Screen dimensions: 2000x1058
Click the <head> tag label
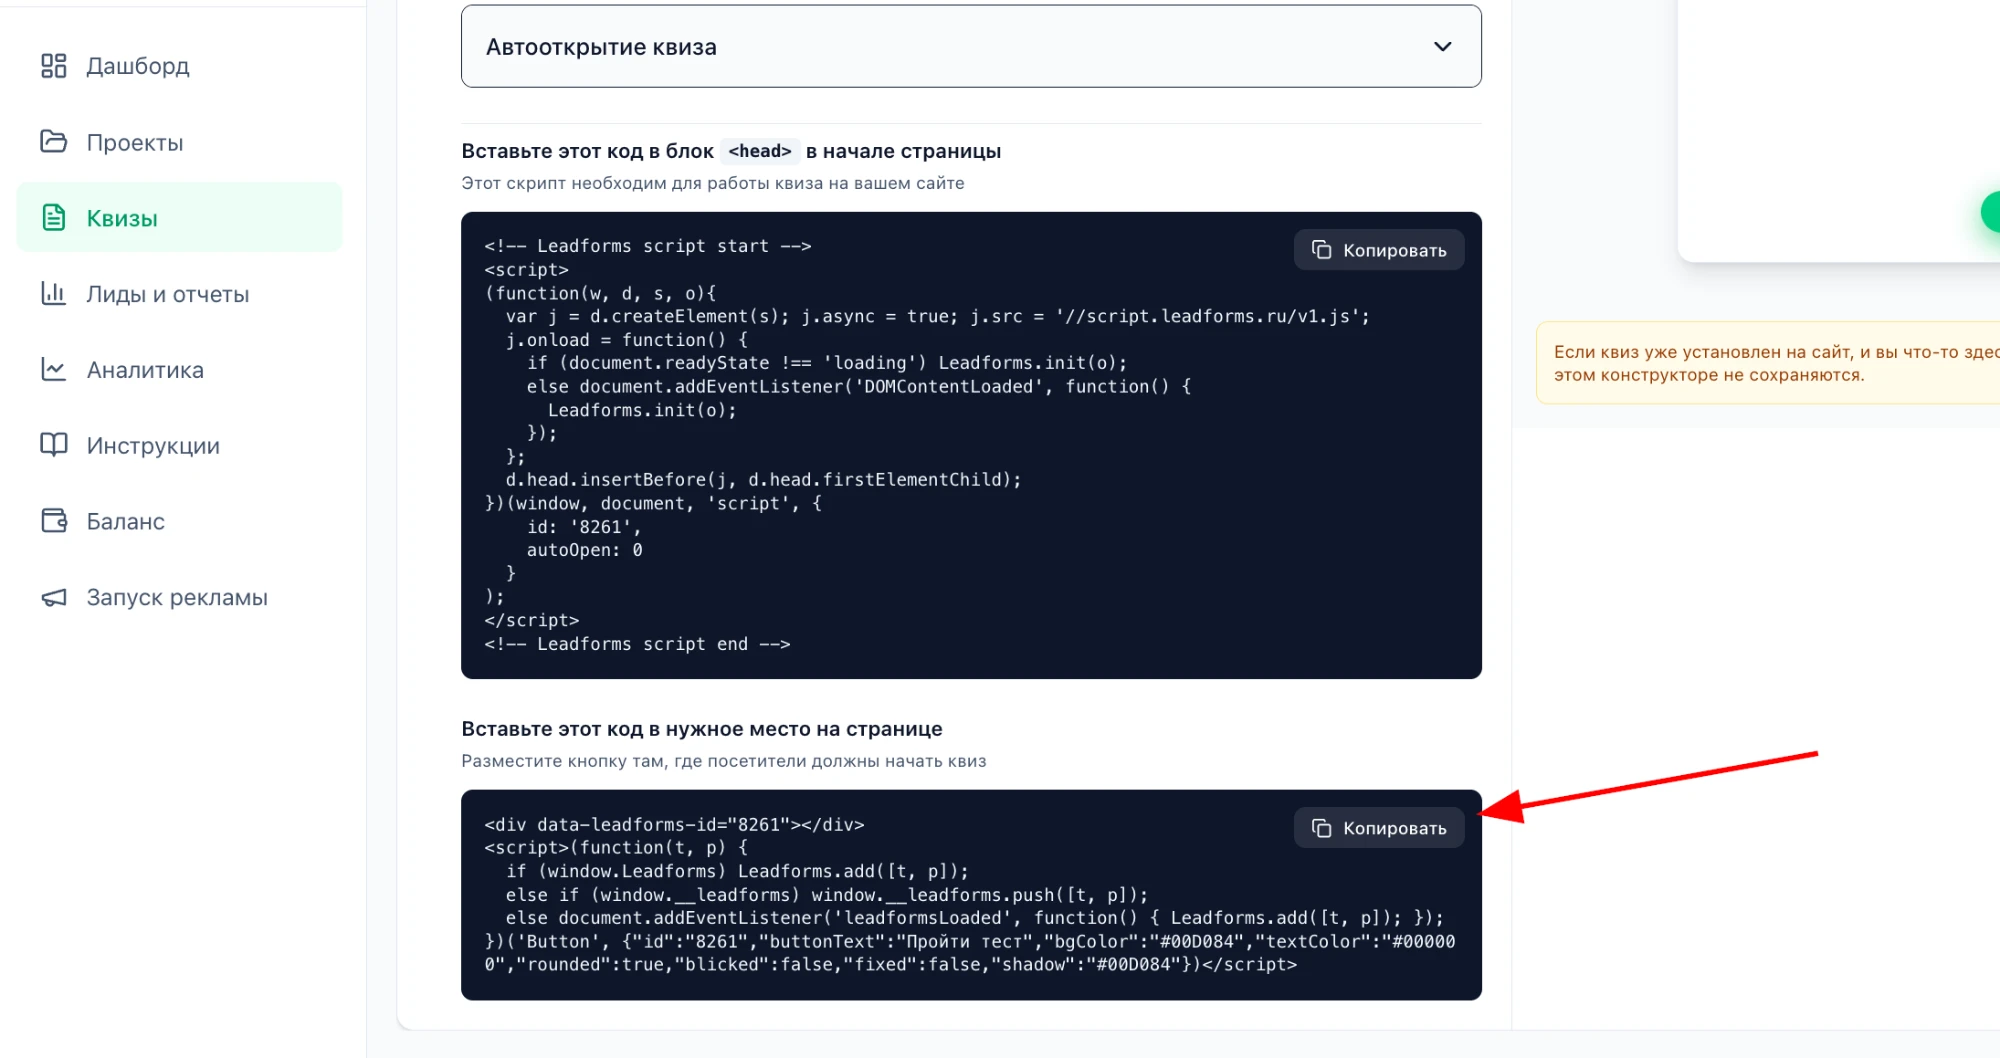click(760, 151)
